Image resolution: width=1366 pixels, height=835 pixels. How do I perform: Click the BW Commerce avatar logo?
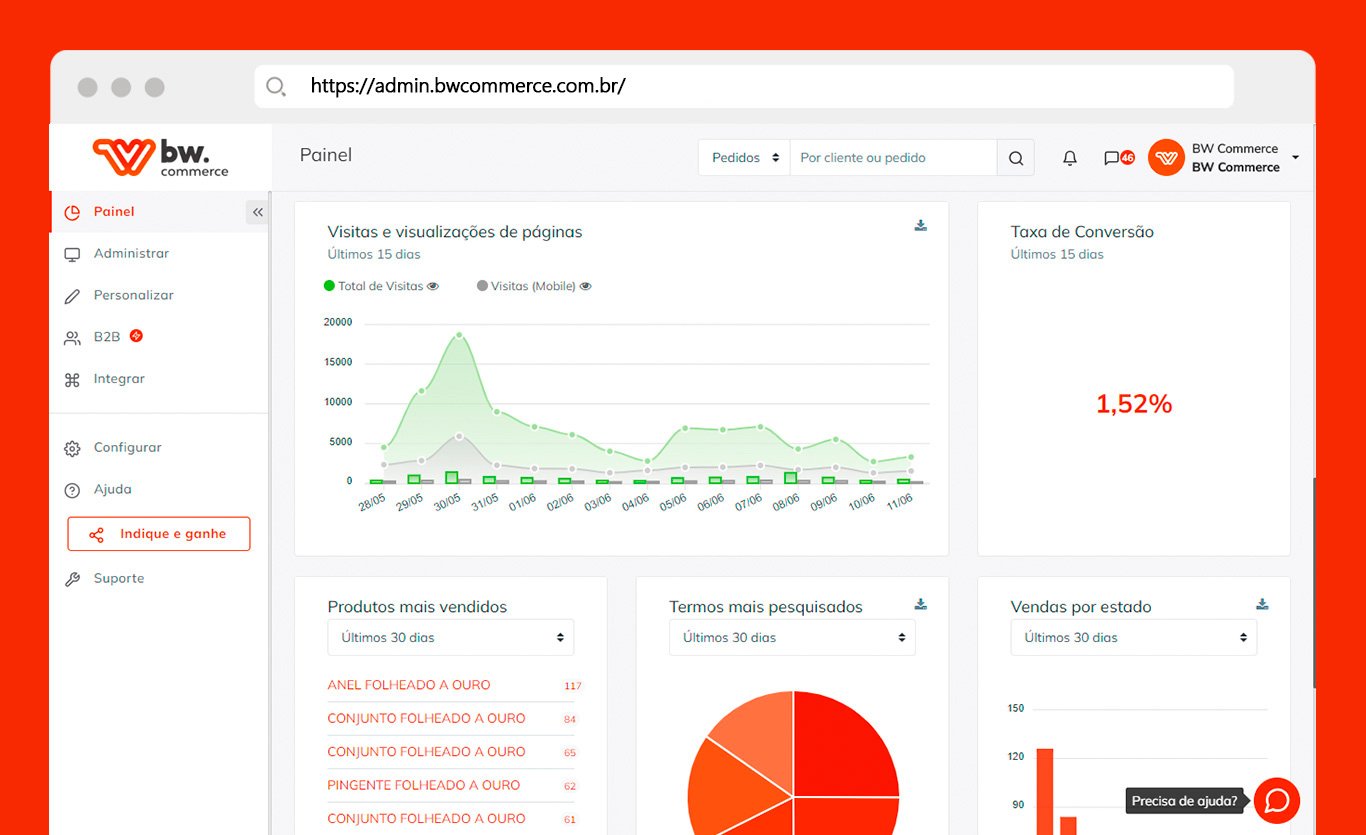[x=1166, y=158]
